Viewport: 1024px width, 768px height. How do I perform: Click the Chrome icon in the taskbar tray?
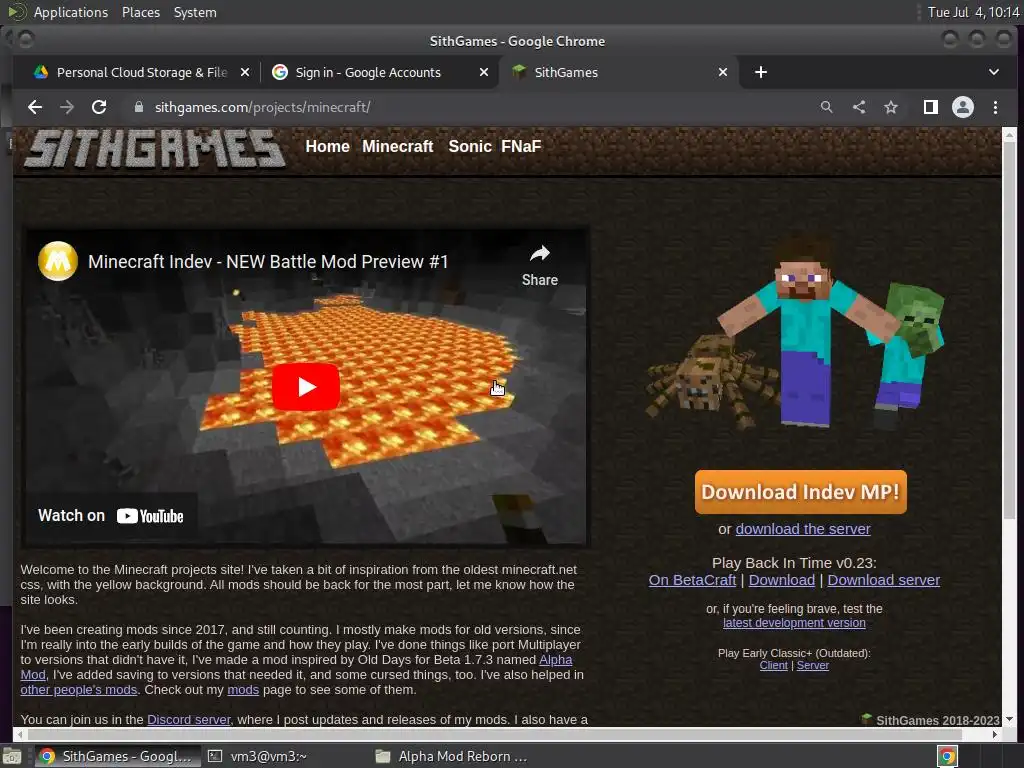click(x=947, y=756)
